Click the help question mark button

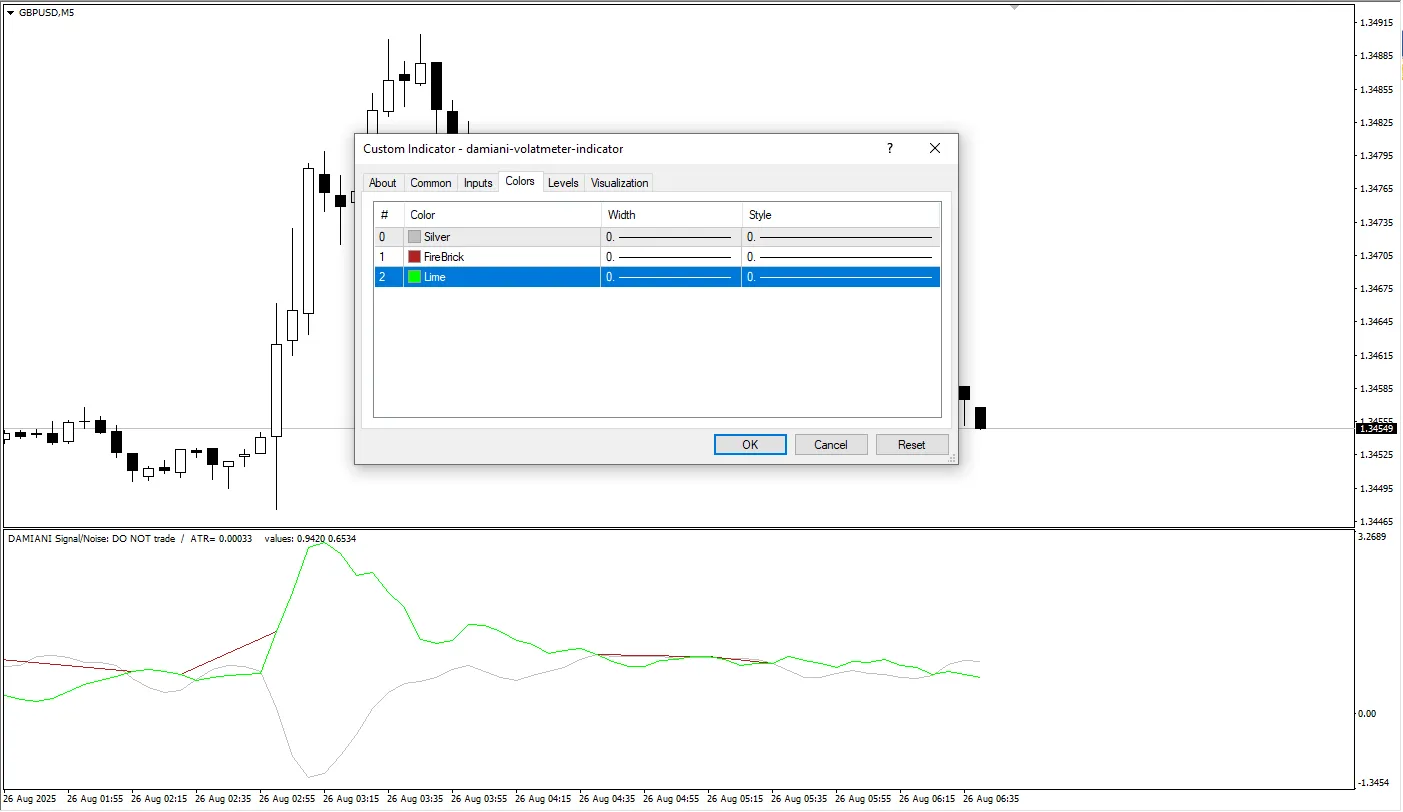pyautogui.click(x=889, y=148)
